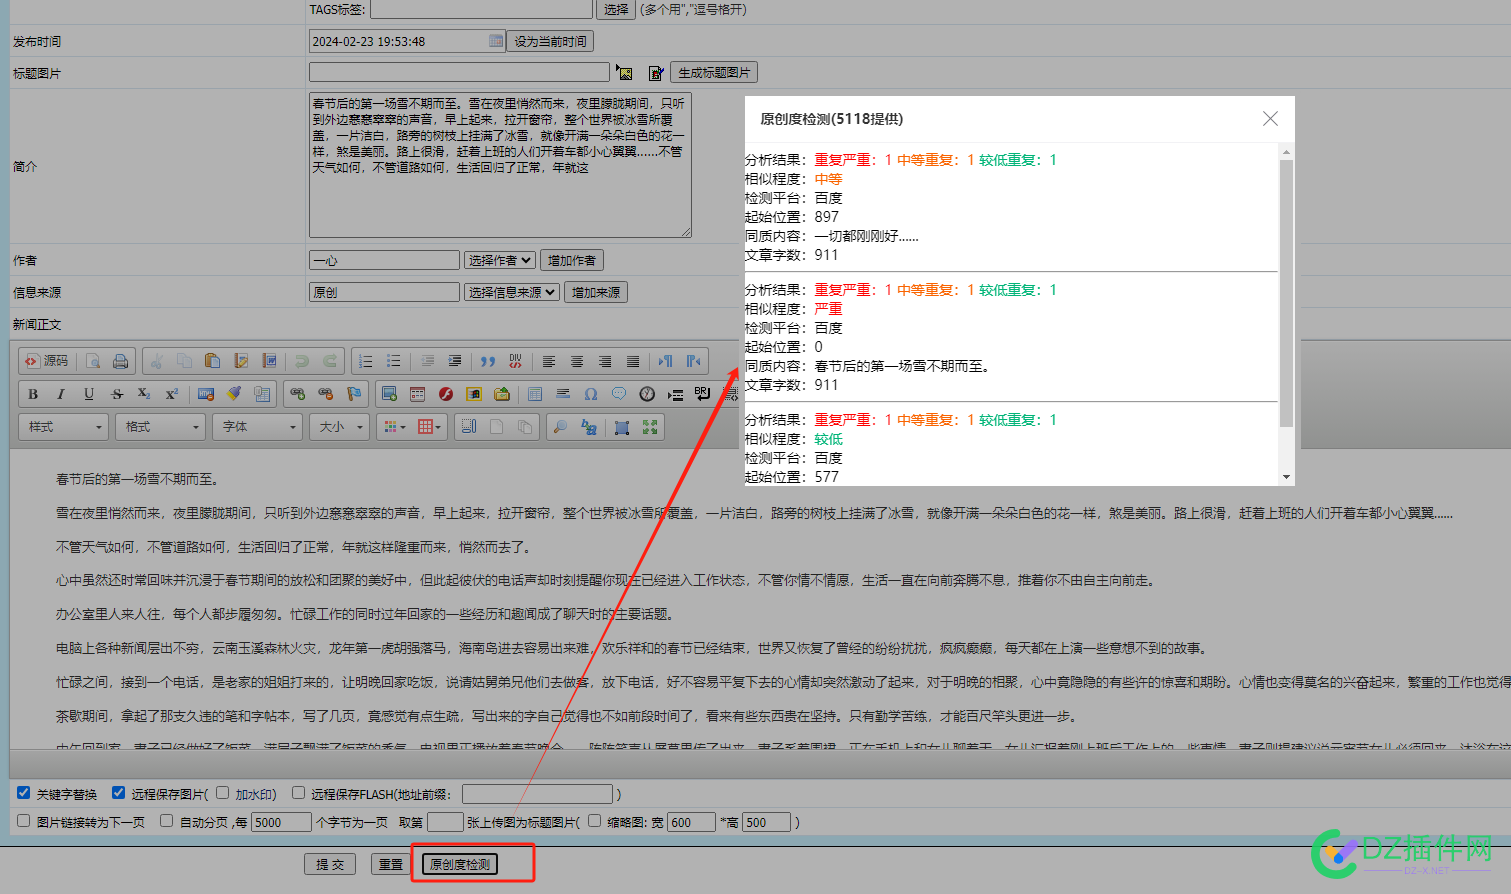
Task: Click popup scrollbar down arrow
Action: [1286, 477]
